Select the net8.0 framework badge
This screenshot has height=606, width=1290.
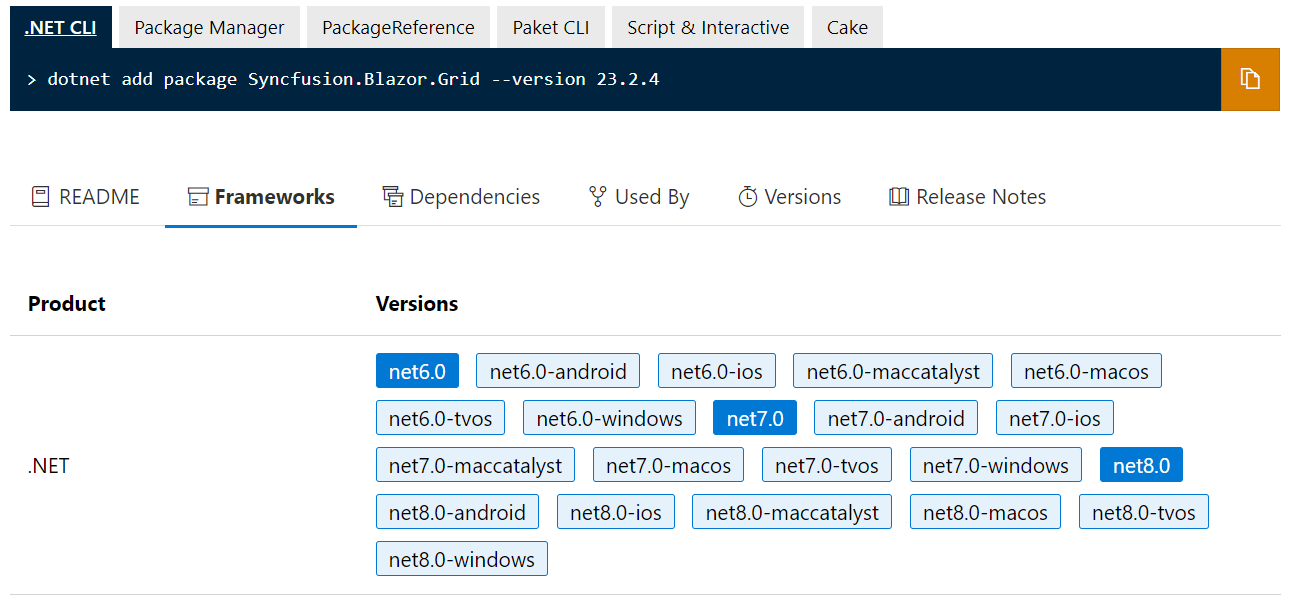pos(1141,464)
